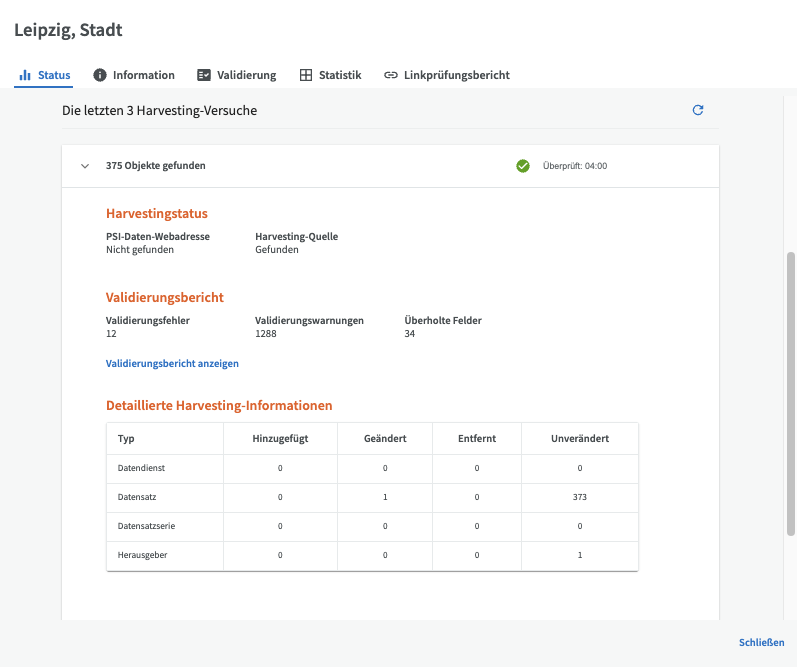Image resolution: width=797 pixels, height=667 pixels.
Task: Click the Unverändert column header
Action: (579, 439)
